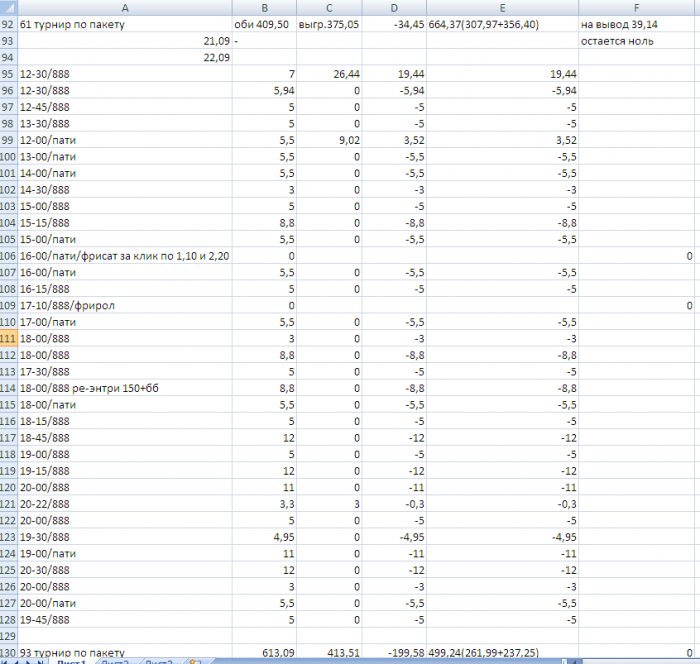Click cell '-34,45' in row 92
This screenshot has height=664, width=700.
coord(394,24)
